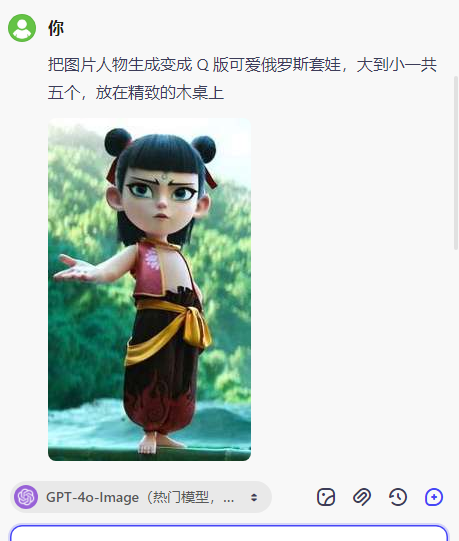Screen dimensions: 459x541
Task: Click the green user avatar icon
Action: 22,28
